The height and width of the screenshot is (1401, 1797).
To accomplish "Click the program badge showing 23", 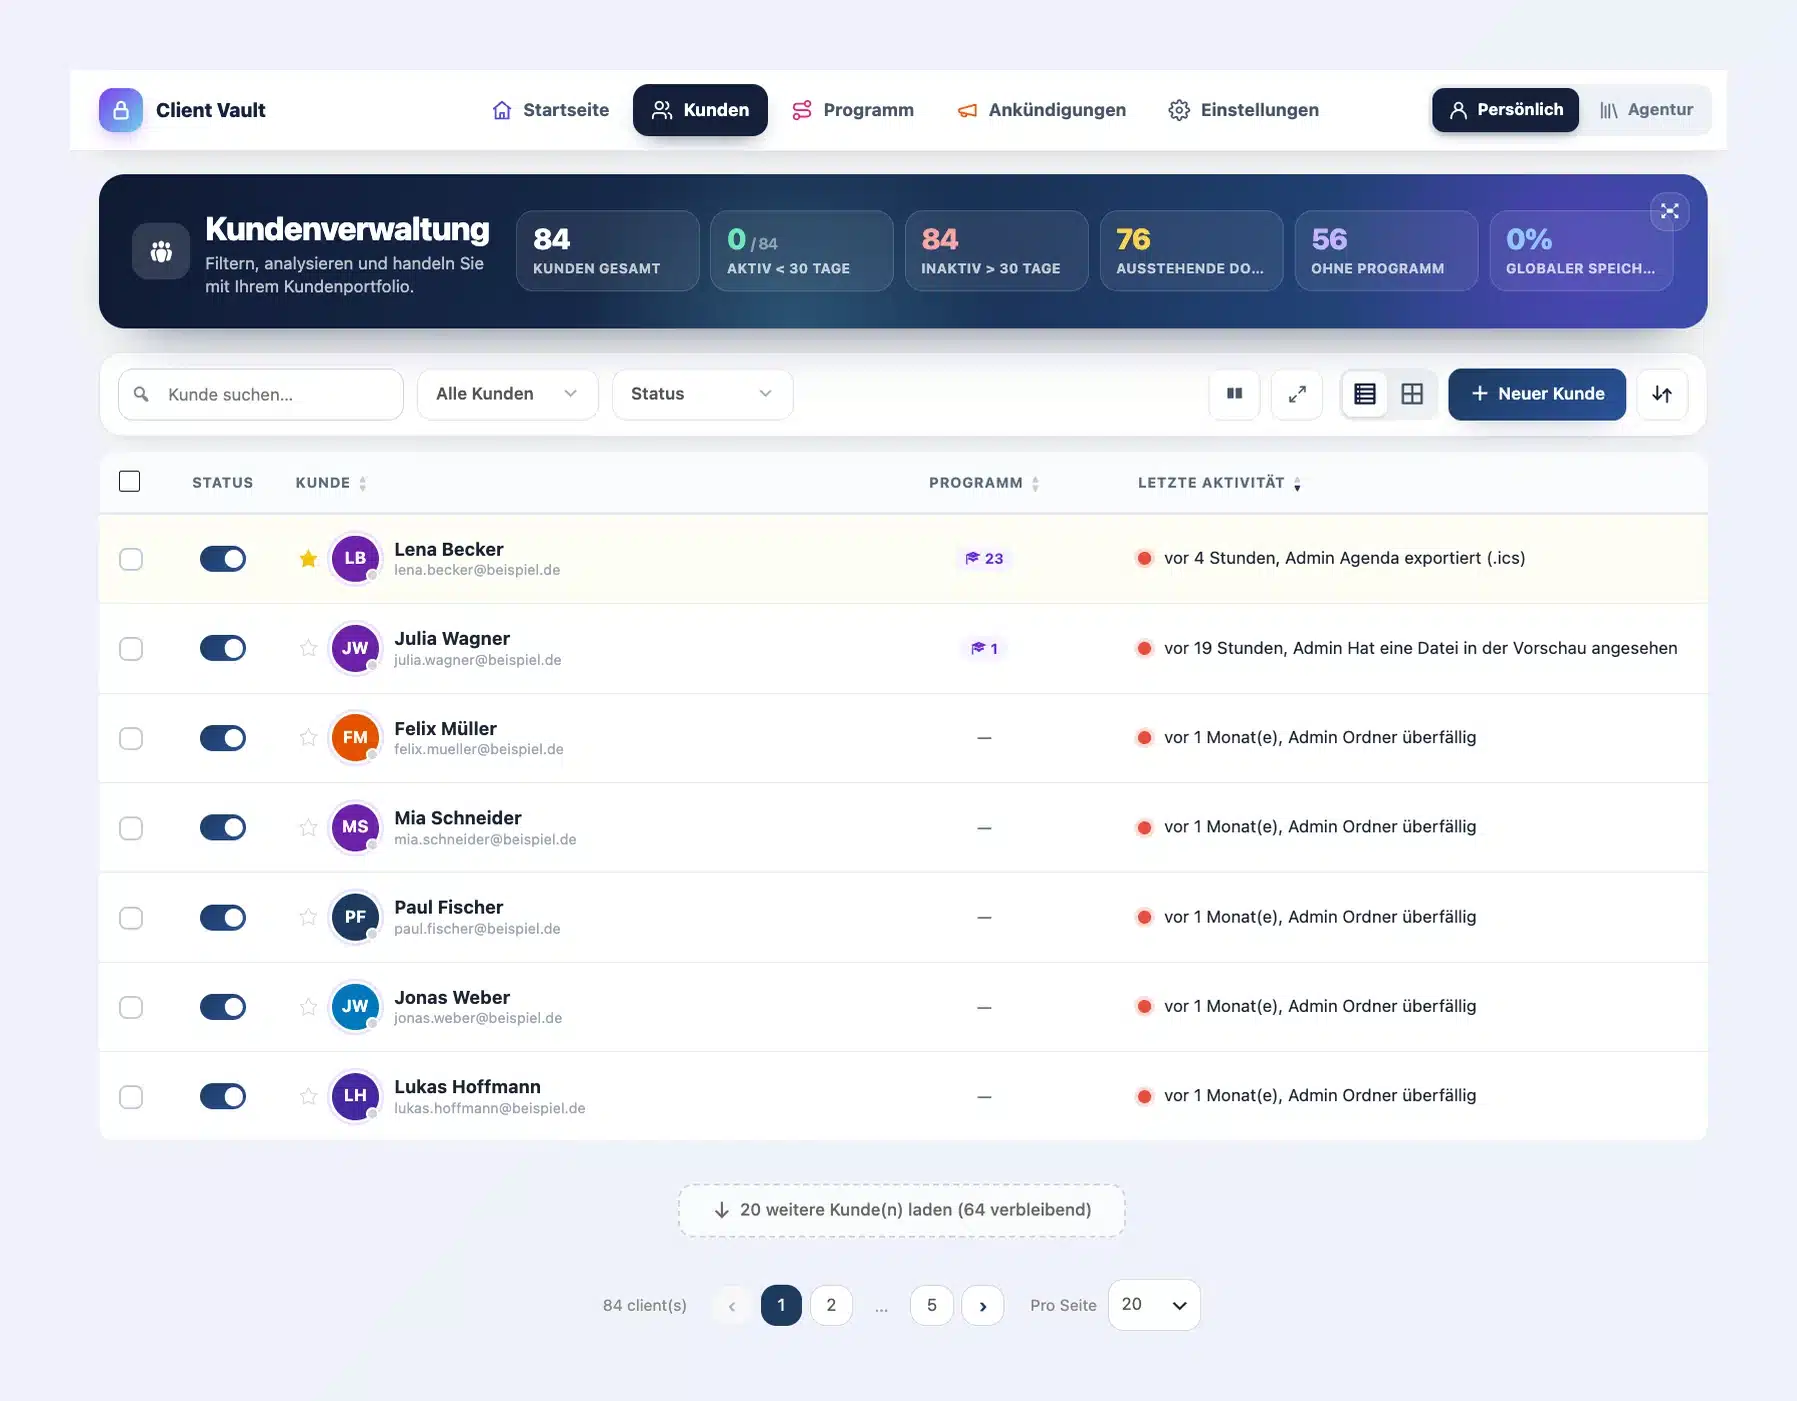I will (x=984, y=558).
